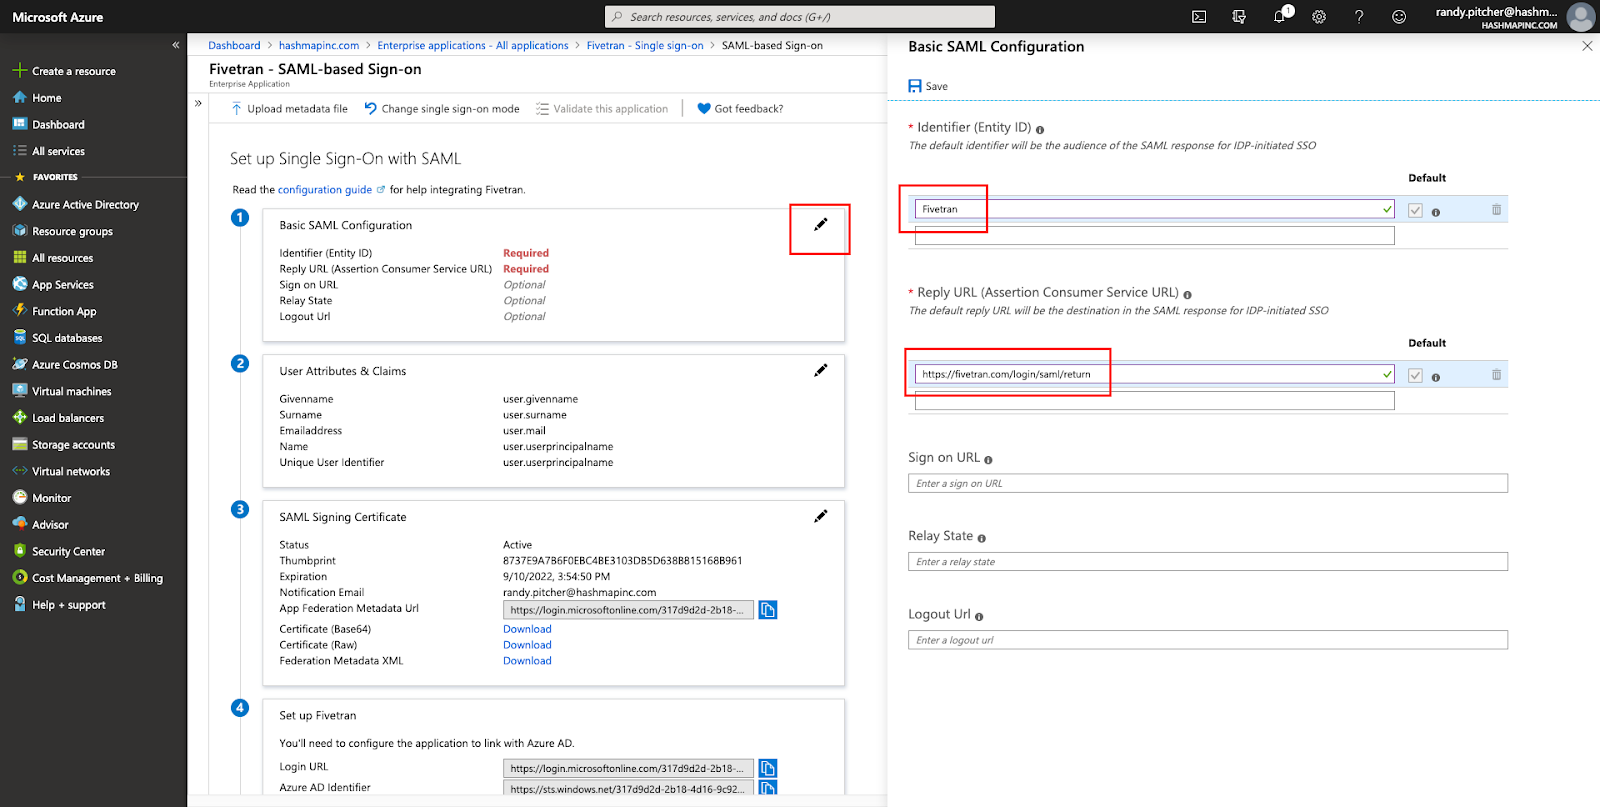
Task: Click the Azure Active Directory sidebar icon
Action: click(x=19, y=204)
